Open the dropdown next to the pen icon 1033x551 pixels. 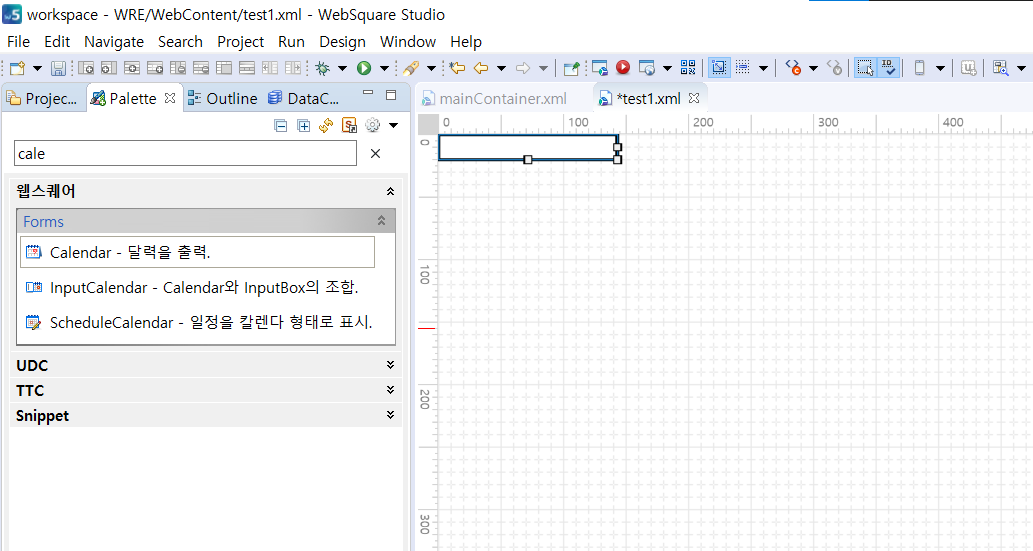[x=432, y=68]
